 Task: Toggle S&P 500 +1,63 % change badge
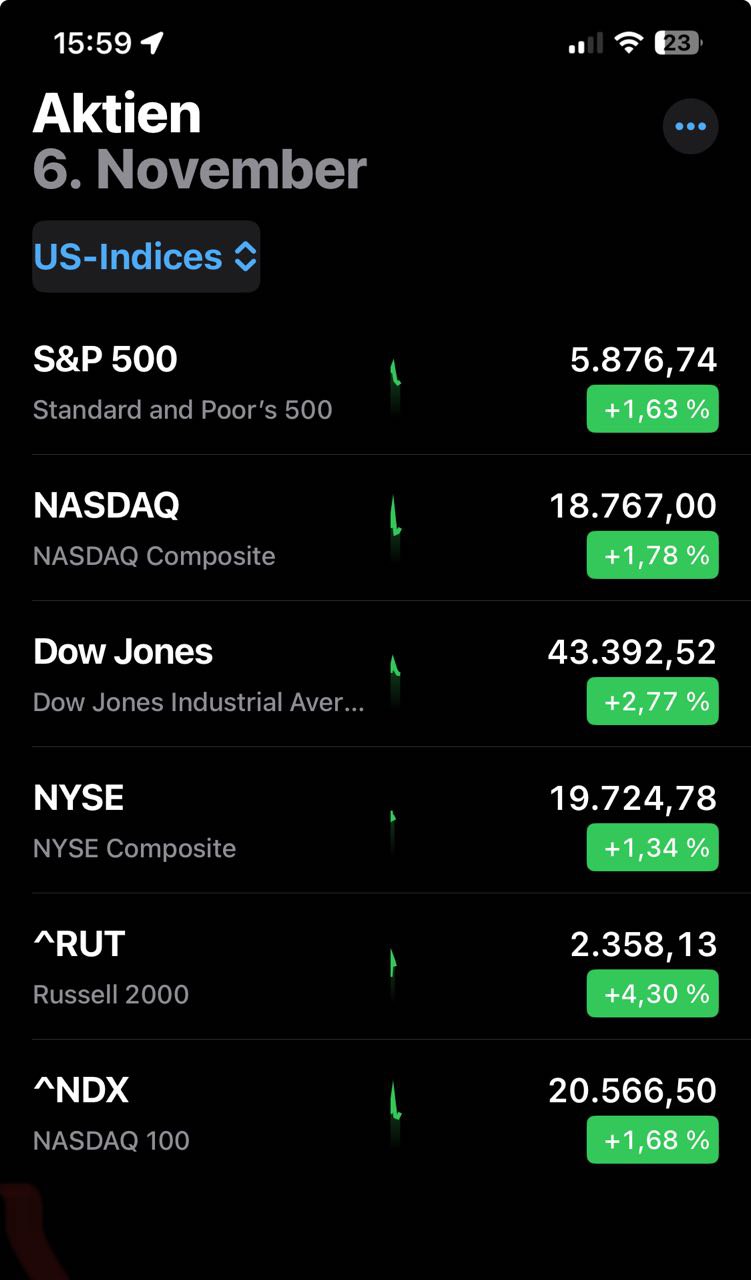652,409
